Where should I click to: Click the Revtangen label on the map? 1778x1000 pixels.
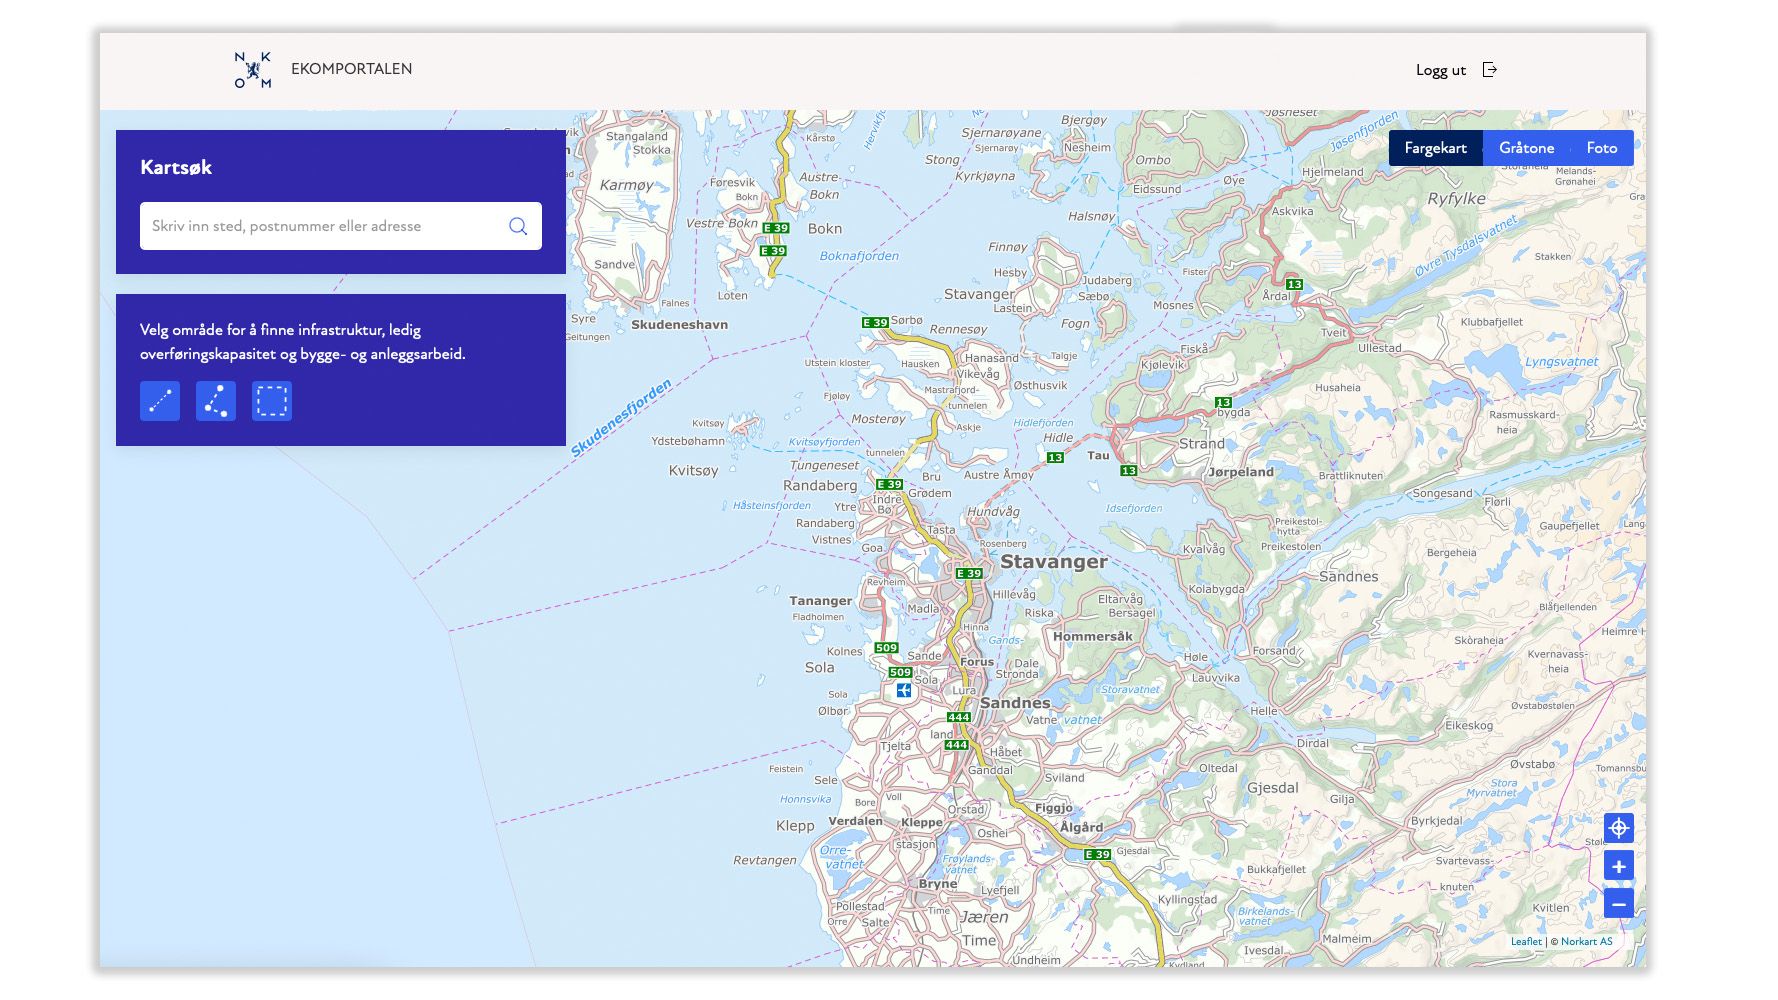pos(765,860)
